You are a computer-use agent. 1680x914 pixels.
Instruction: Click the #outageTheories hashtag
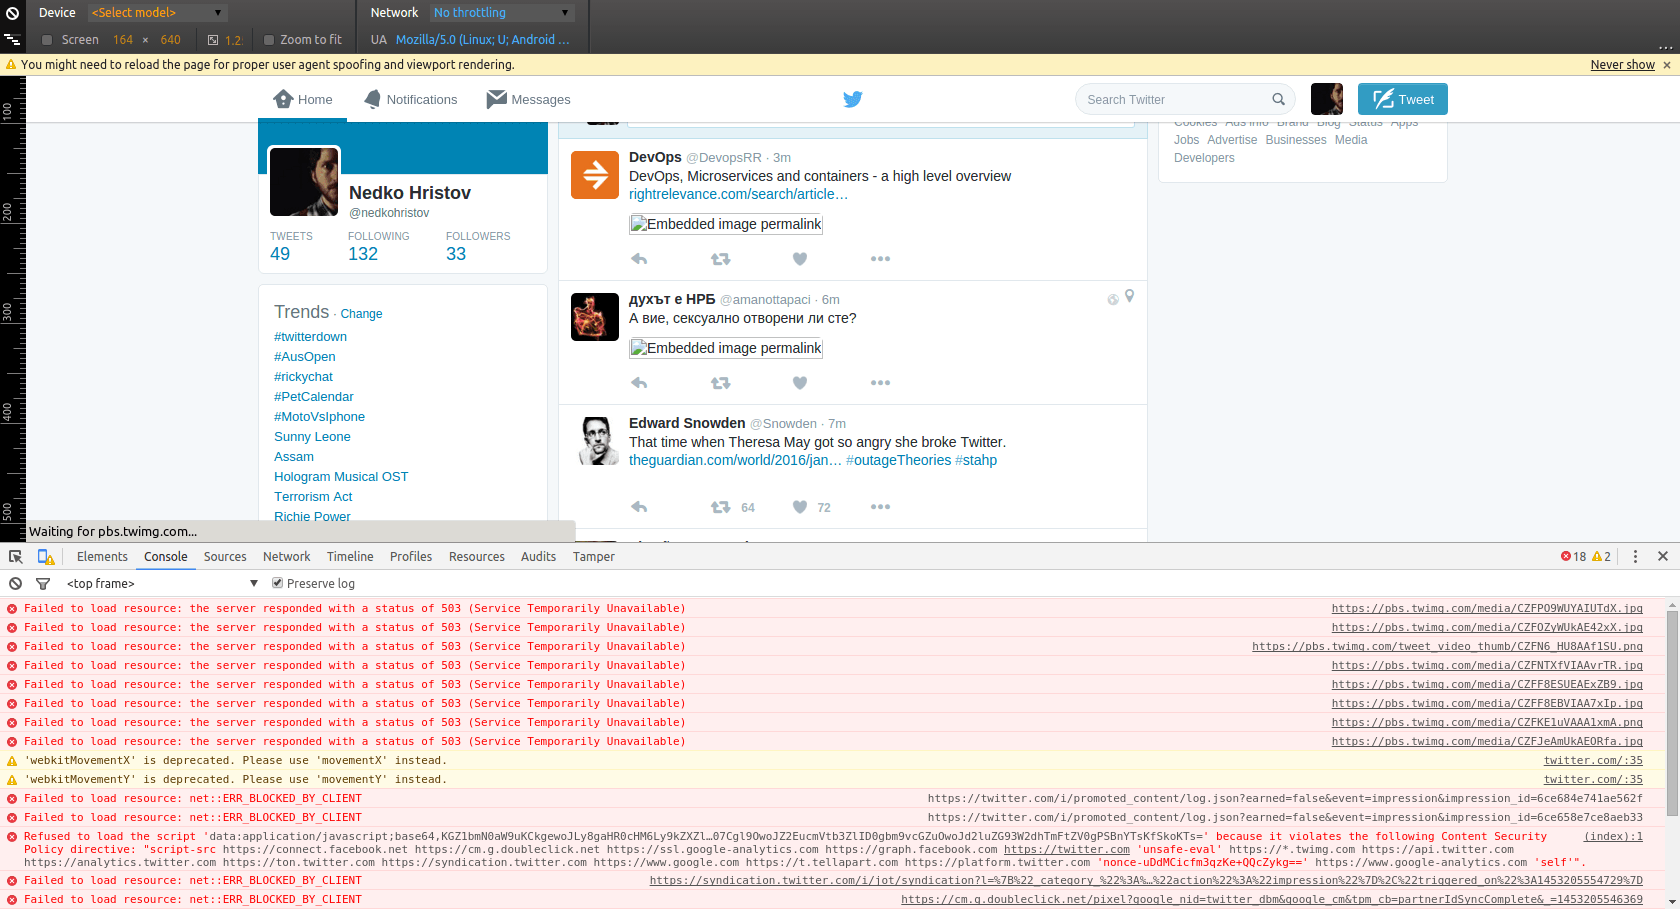(898, 460)
